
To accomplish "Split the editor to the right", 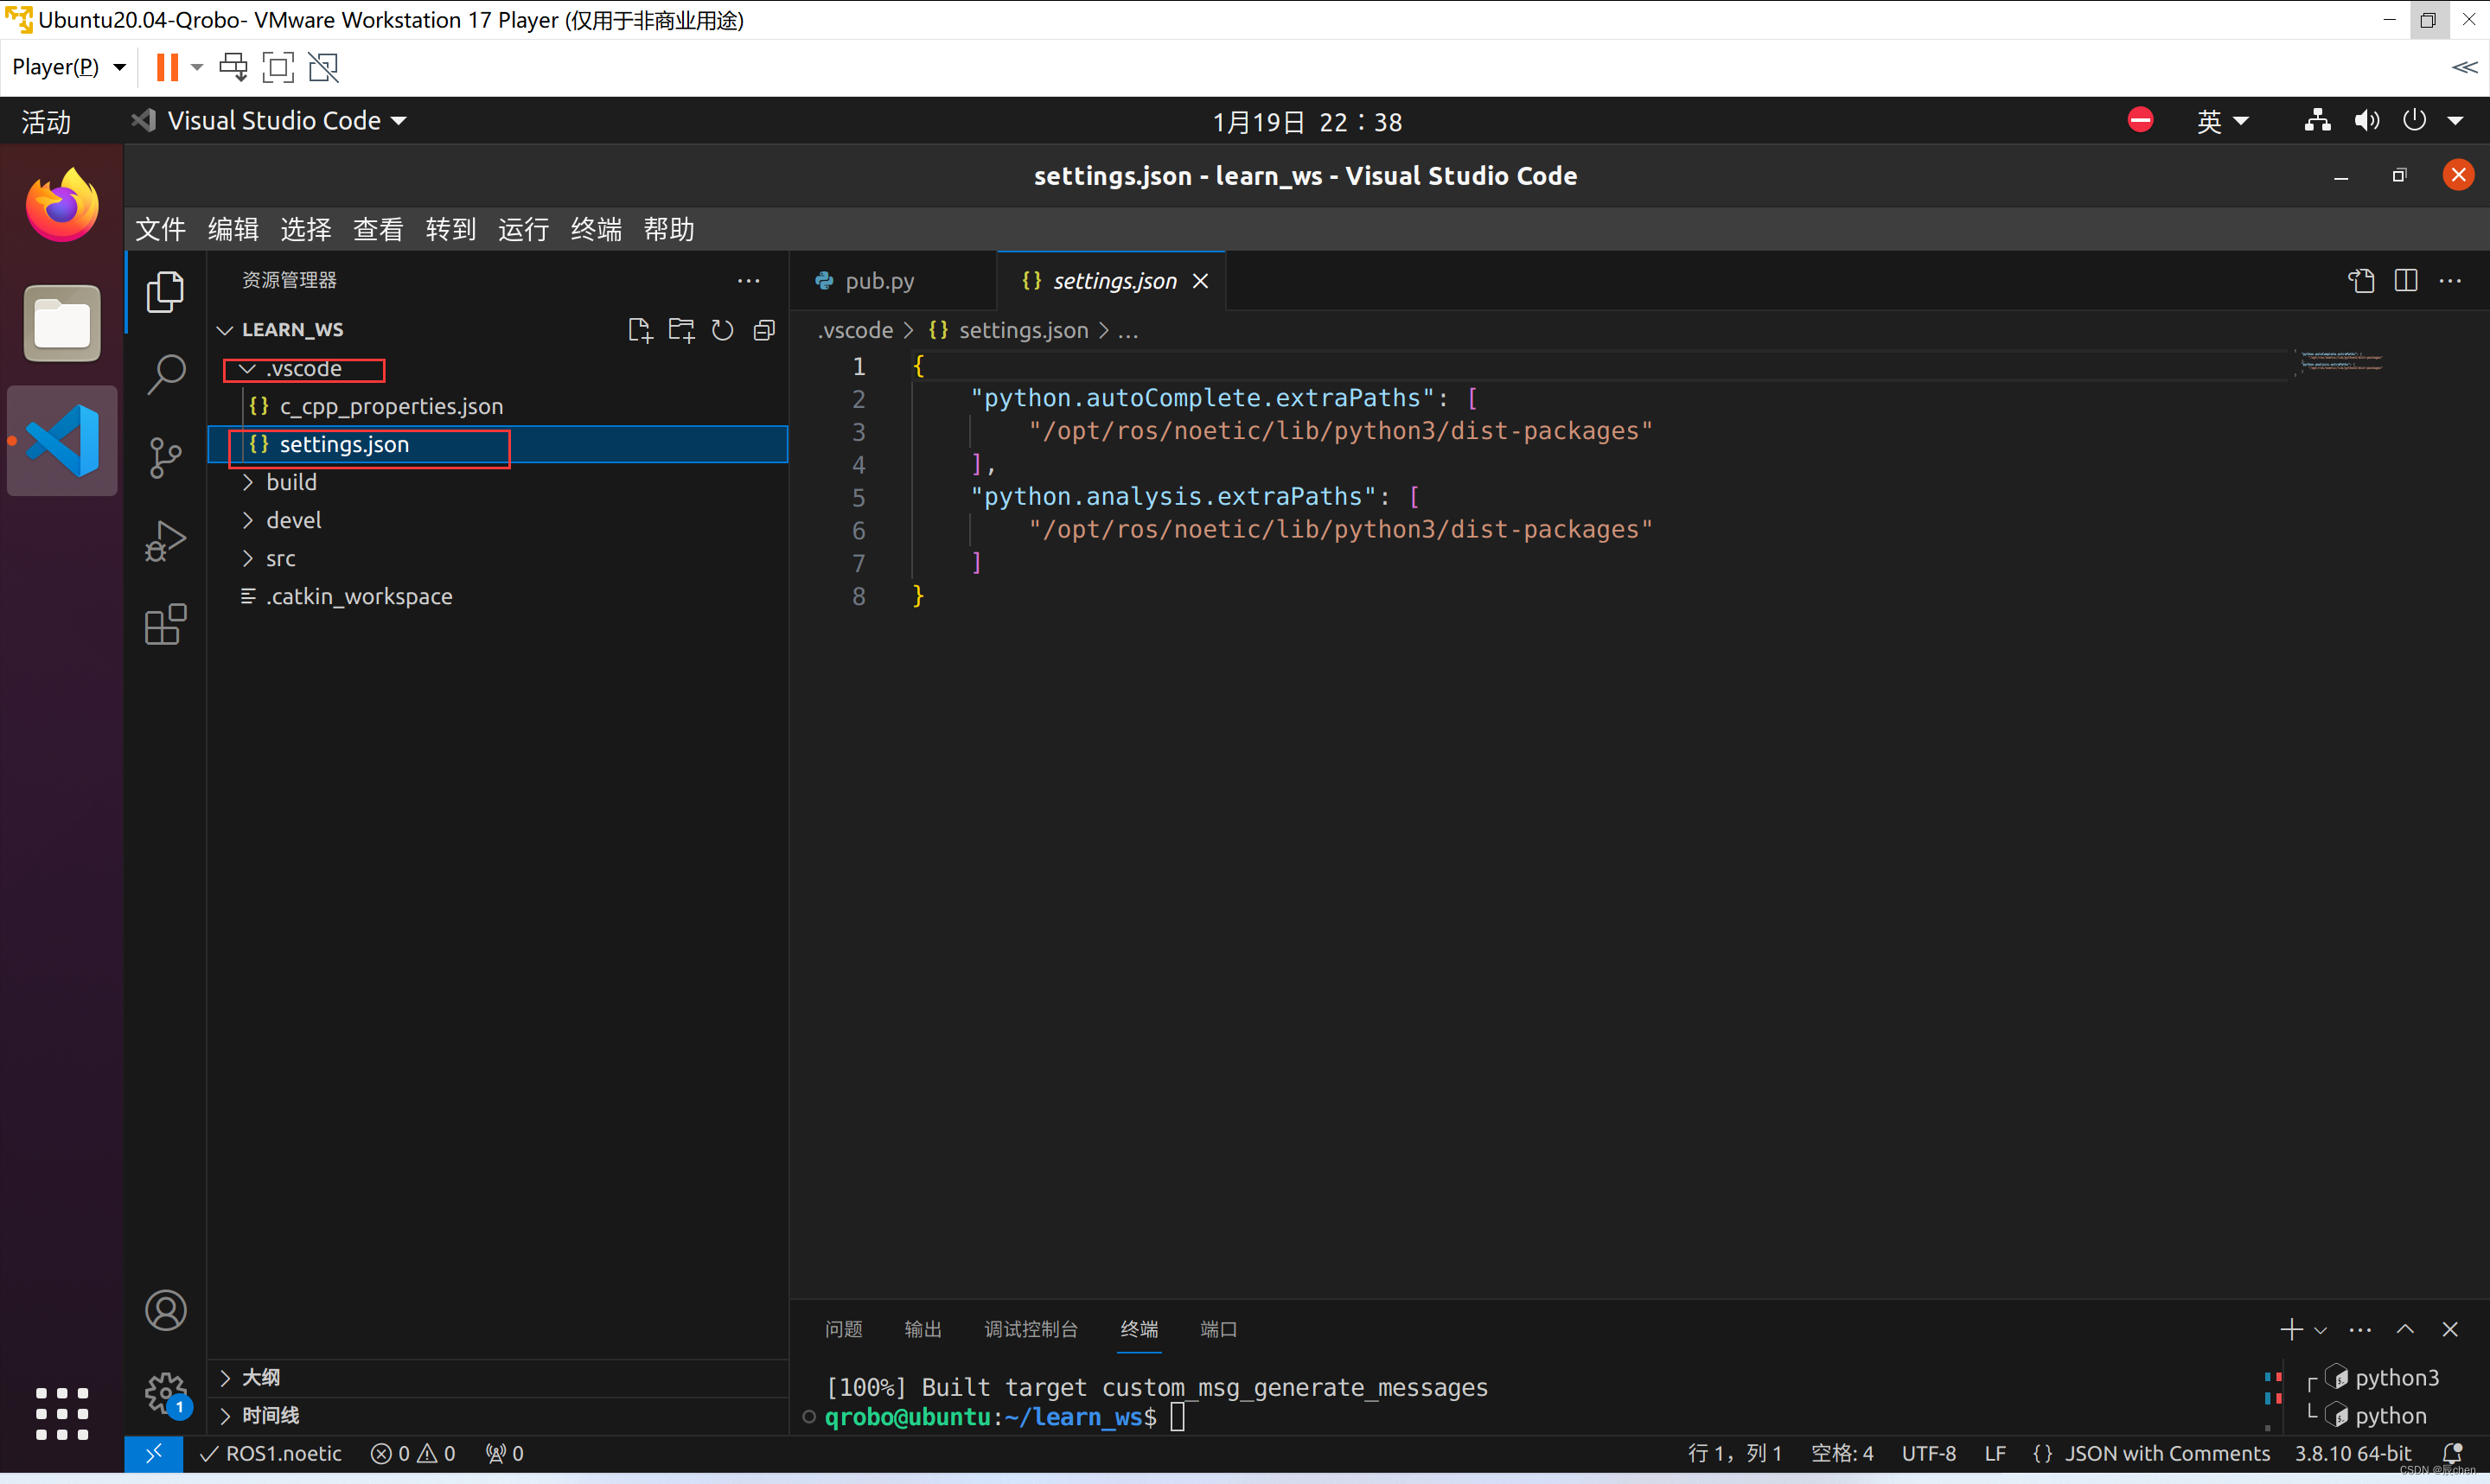I will click(2406, 281).
